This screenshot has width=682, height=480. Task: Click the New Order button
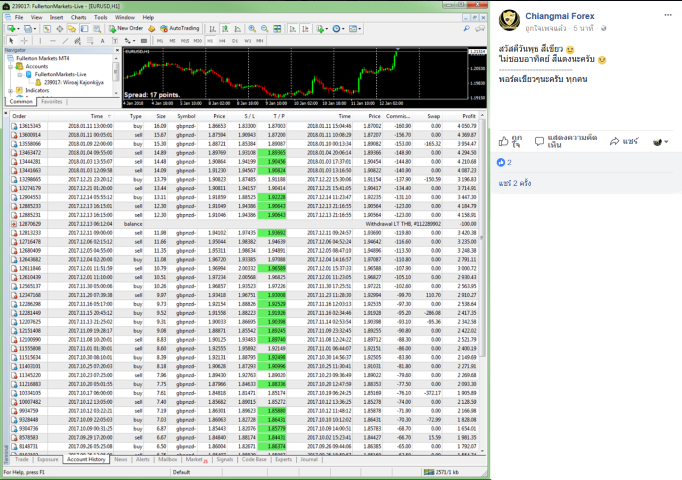[126, 29]
